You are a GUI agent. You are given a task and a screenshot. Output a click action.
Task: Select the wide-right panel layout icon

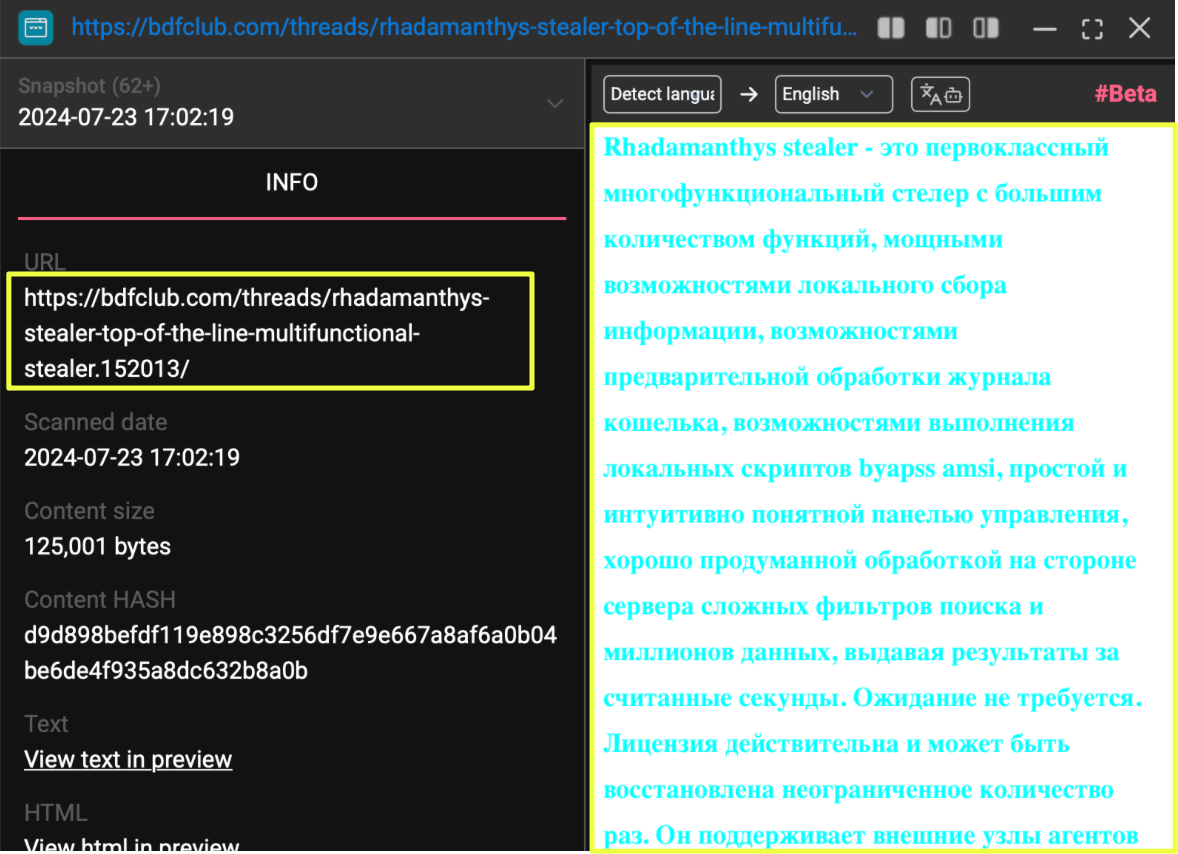[986, 28]
